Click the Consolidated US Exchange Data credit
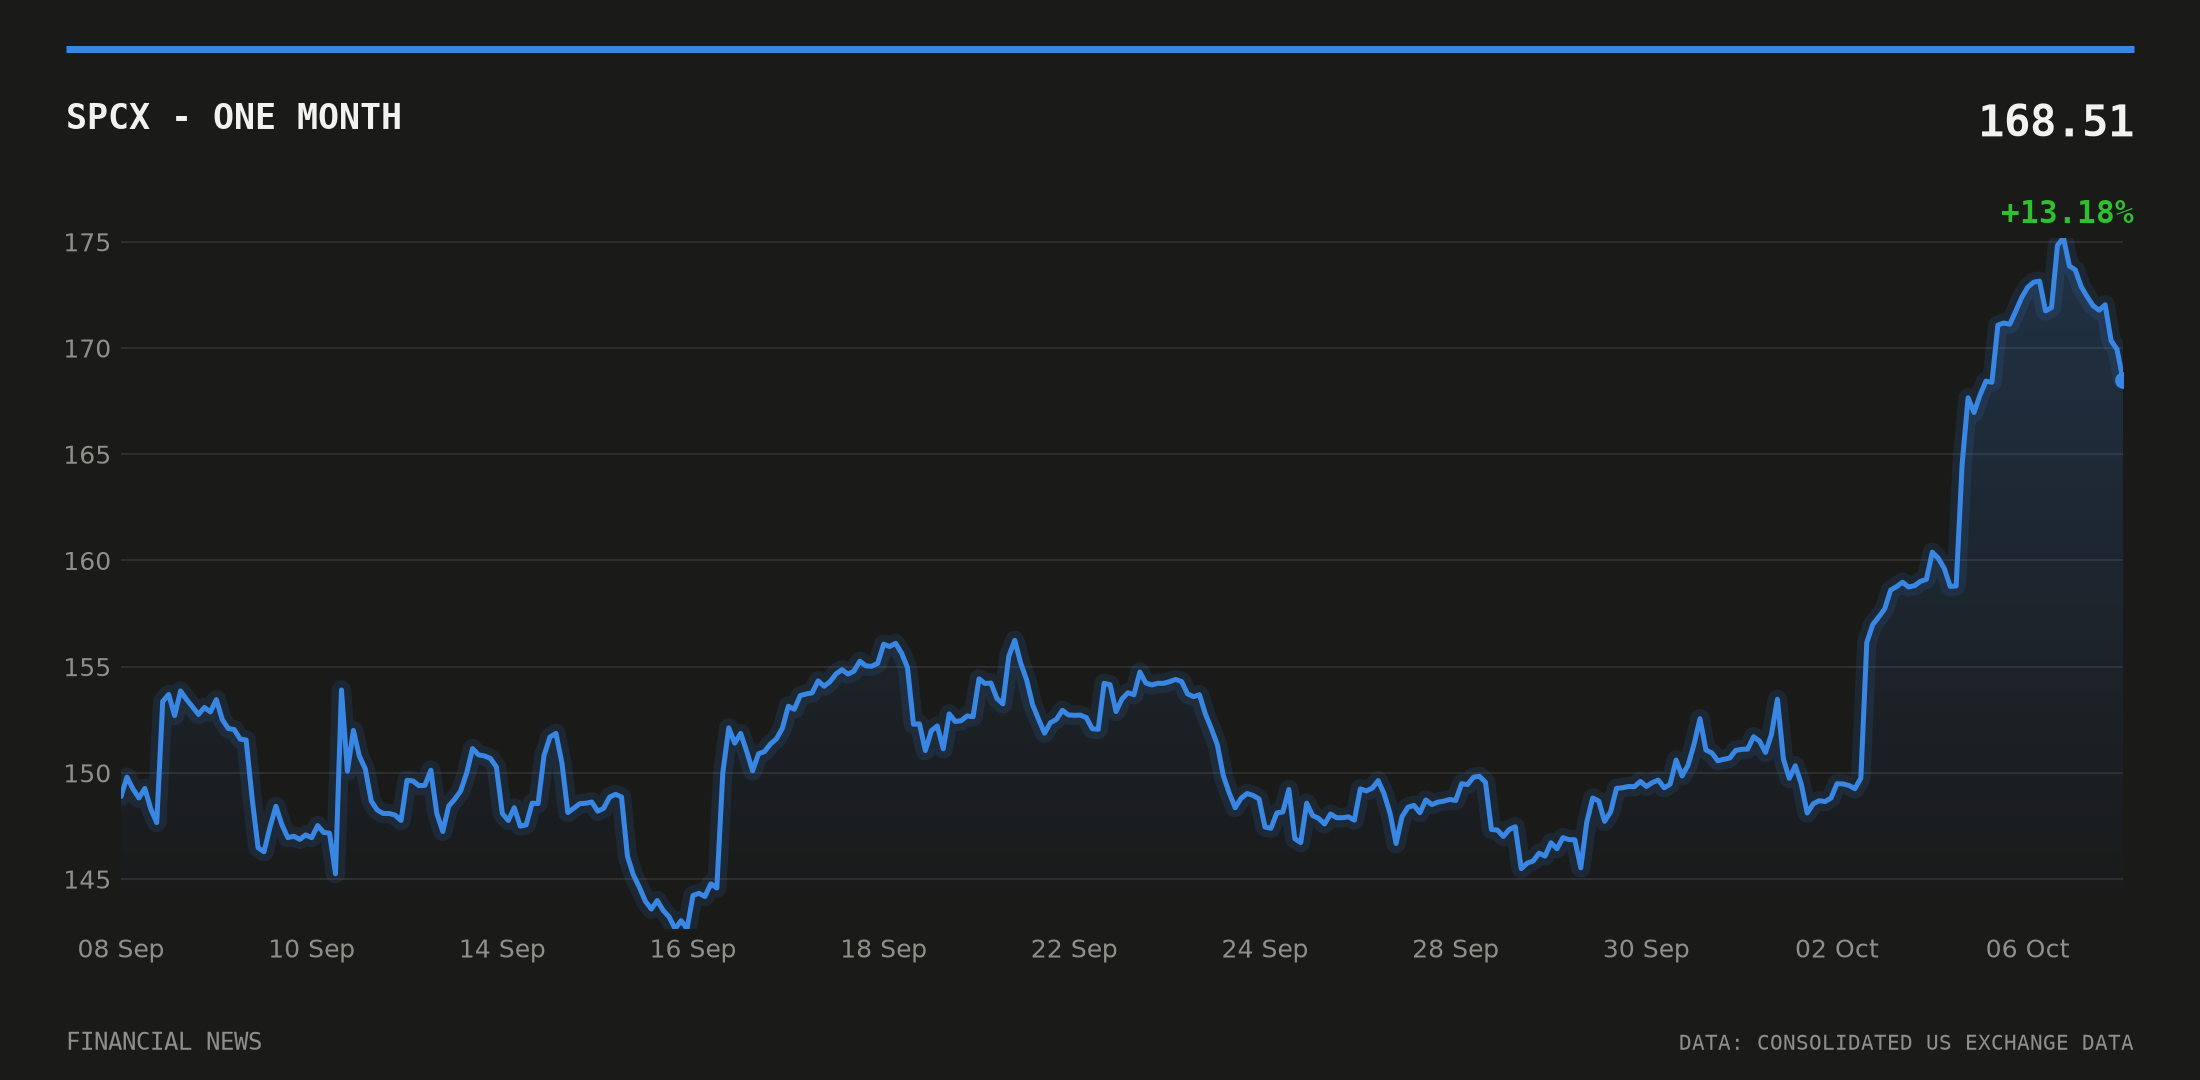The image size is (2200, 1080). [x=1906, y=1043]
